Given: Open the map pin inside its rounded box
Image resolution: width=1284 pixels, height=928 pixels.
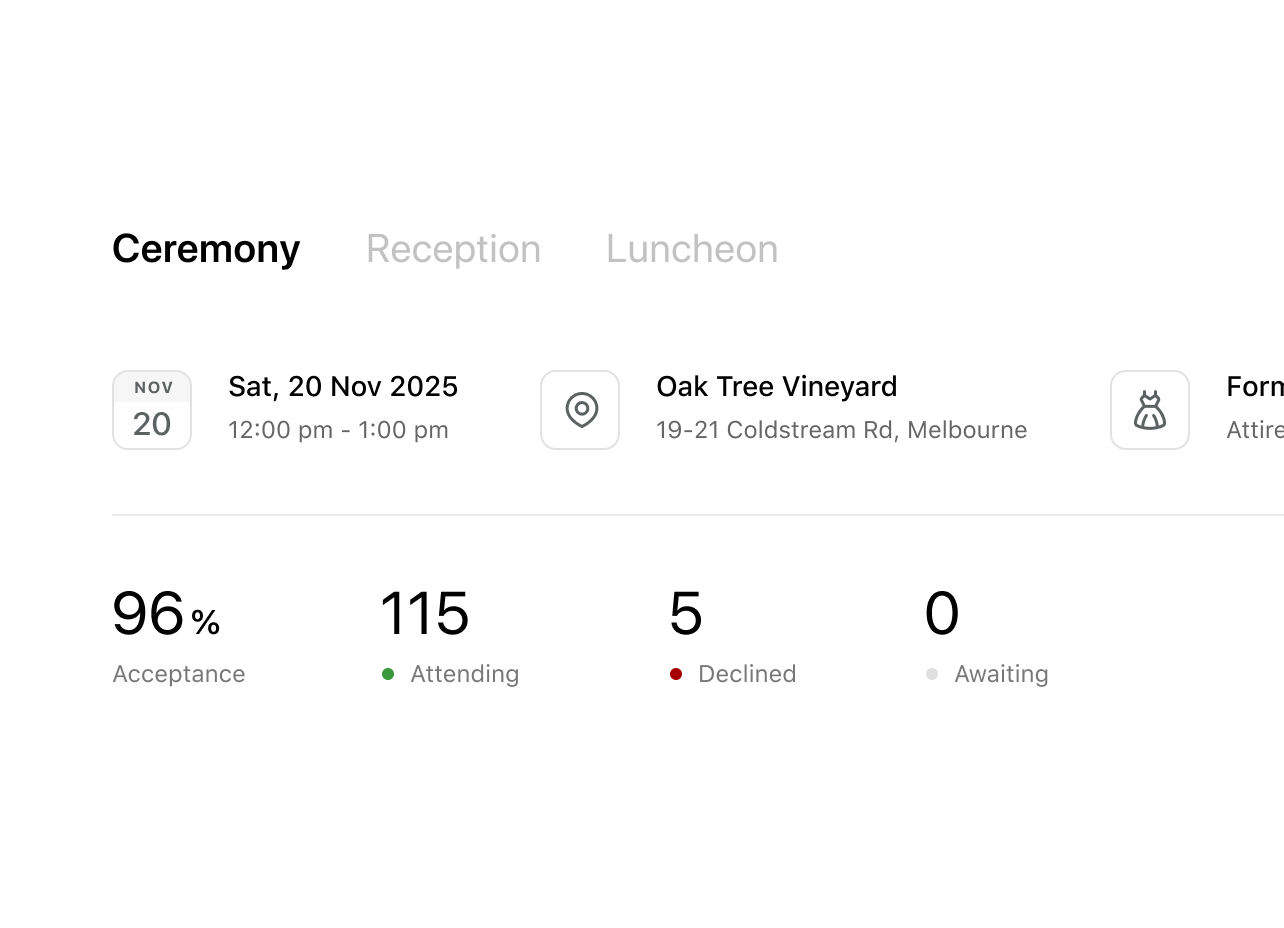Looking at the screenshot, I should pos(580,409).
